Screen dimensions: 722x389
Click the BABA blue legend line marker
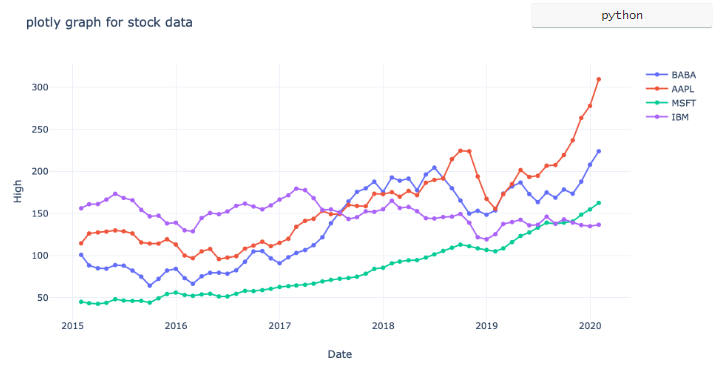pyautogui.click(x=657, y=75)
